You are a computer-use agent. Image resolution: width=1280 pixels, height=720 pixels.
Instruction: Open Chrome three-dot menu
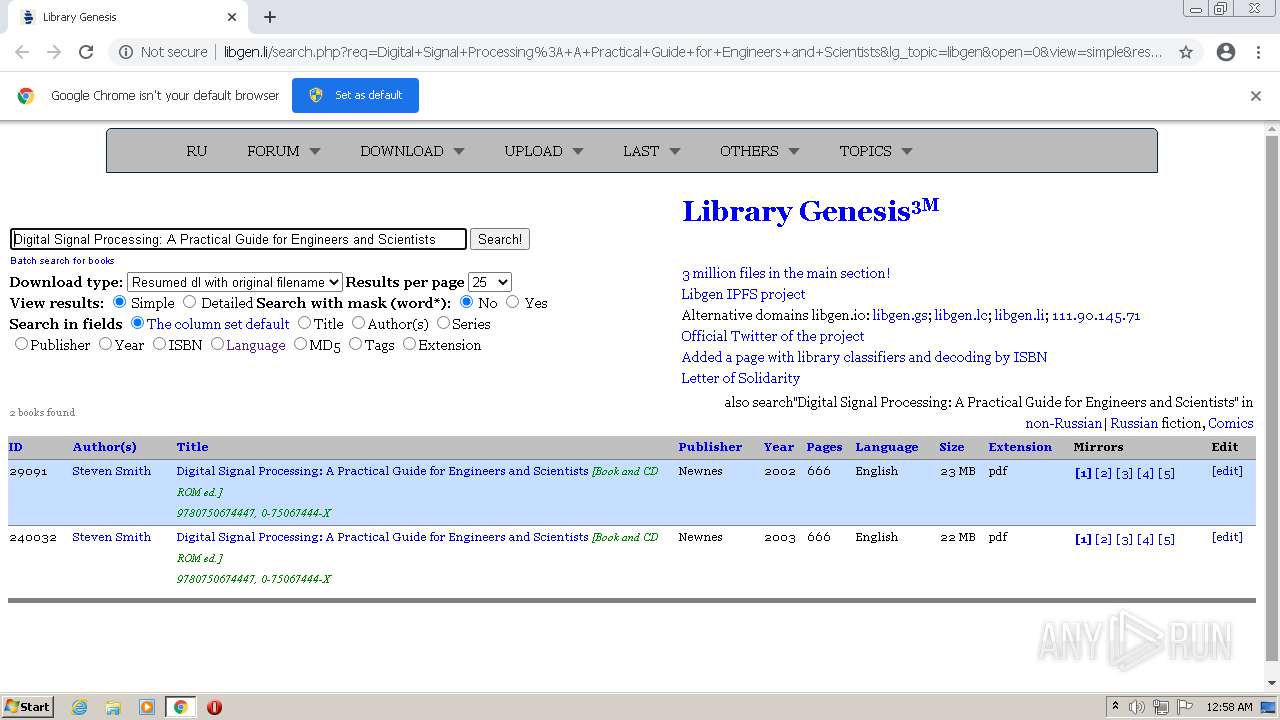1258,52
